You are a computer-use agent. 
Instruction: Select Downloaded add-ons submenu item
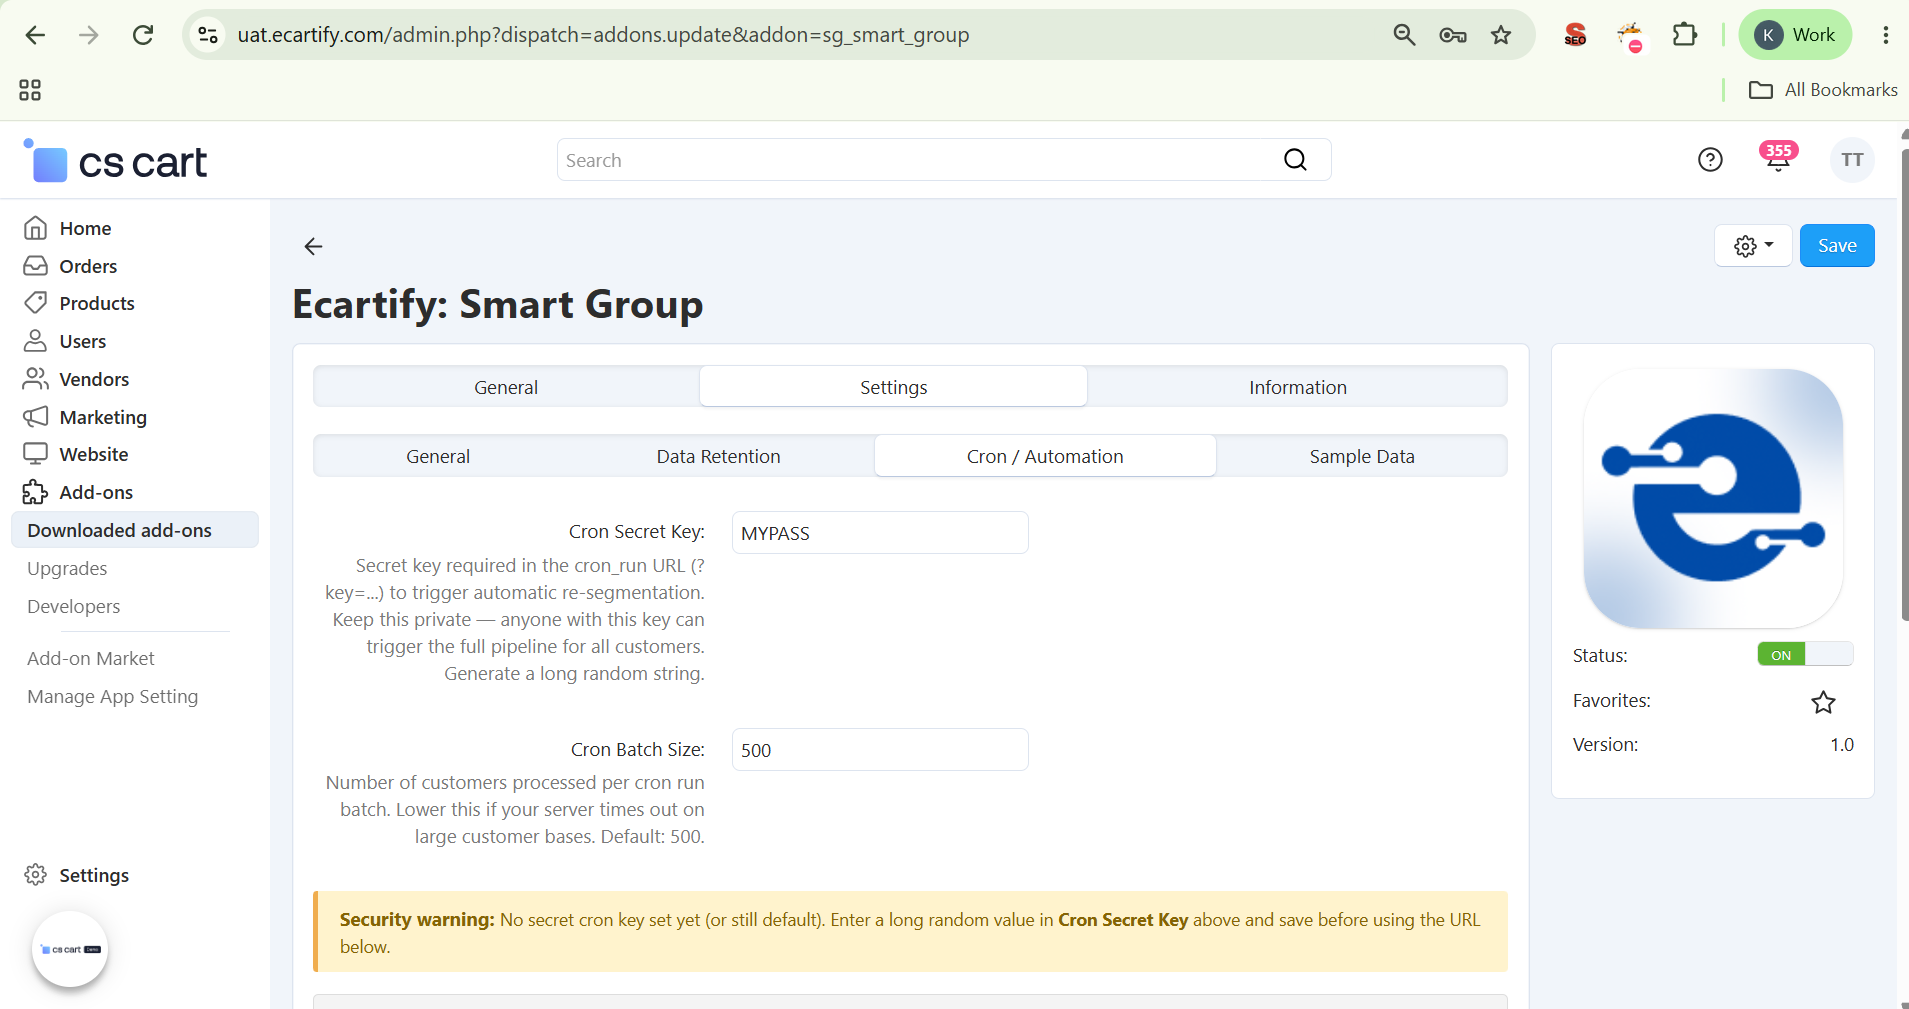point(135,530)
